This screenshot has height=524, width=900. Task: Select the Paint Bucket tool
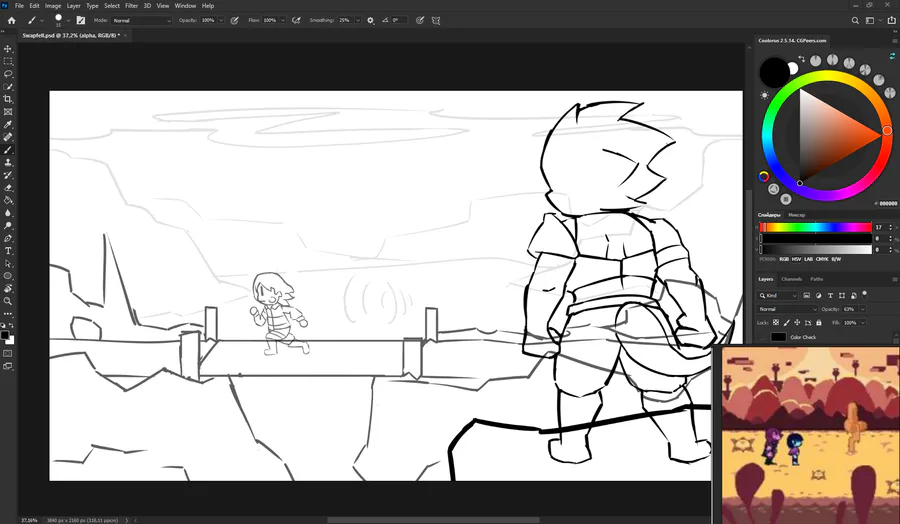pos(8,200)
